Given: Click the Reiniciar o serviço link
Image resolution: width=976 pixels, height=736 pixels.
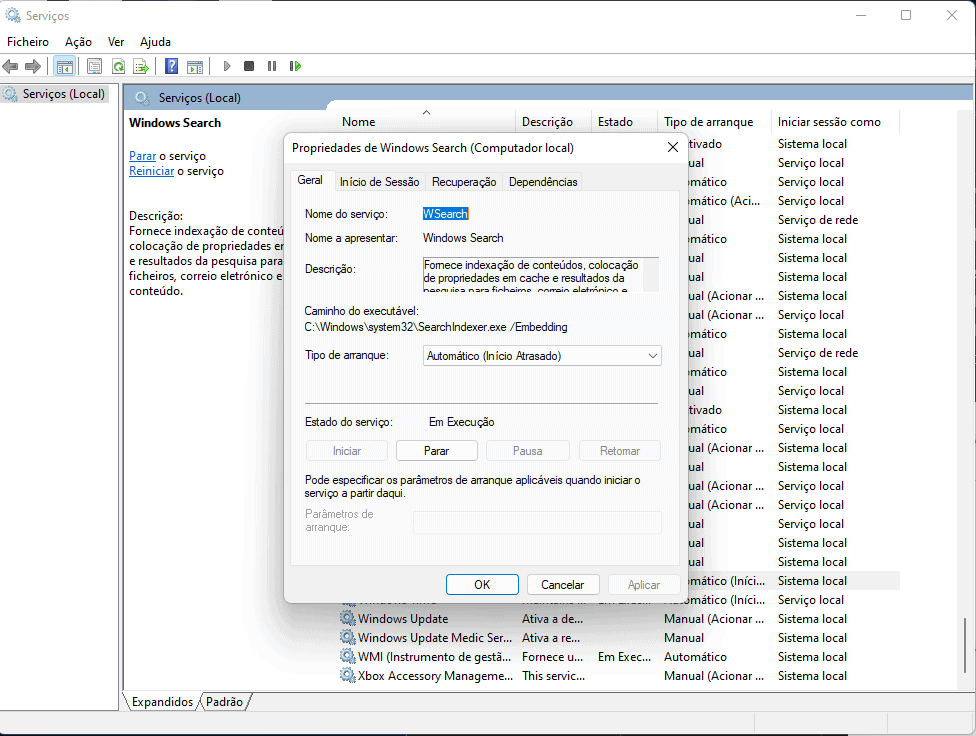Looking at the screenshot, I should [151, 171].
